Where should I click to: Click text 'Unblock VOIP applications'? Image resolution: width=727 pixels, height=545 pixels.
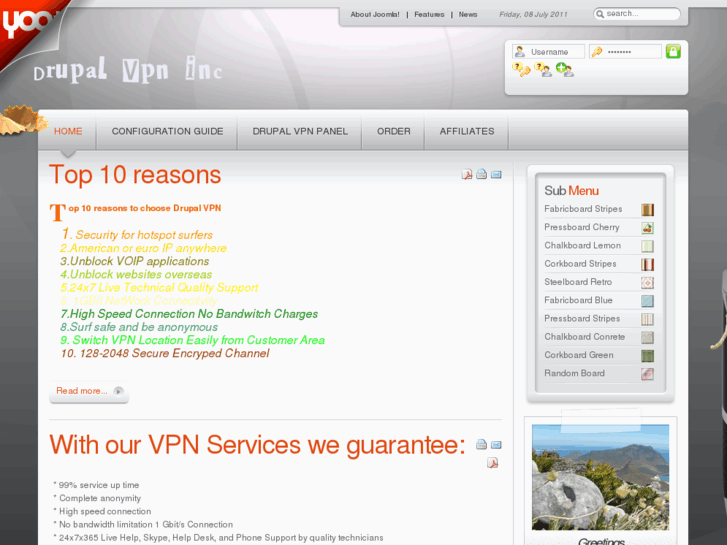[x=139, y=261]
